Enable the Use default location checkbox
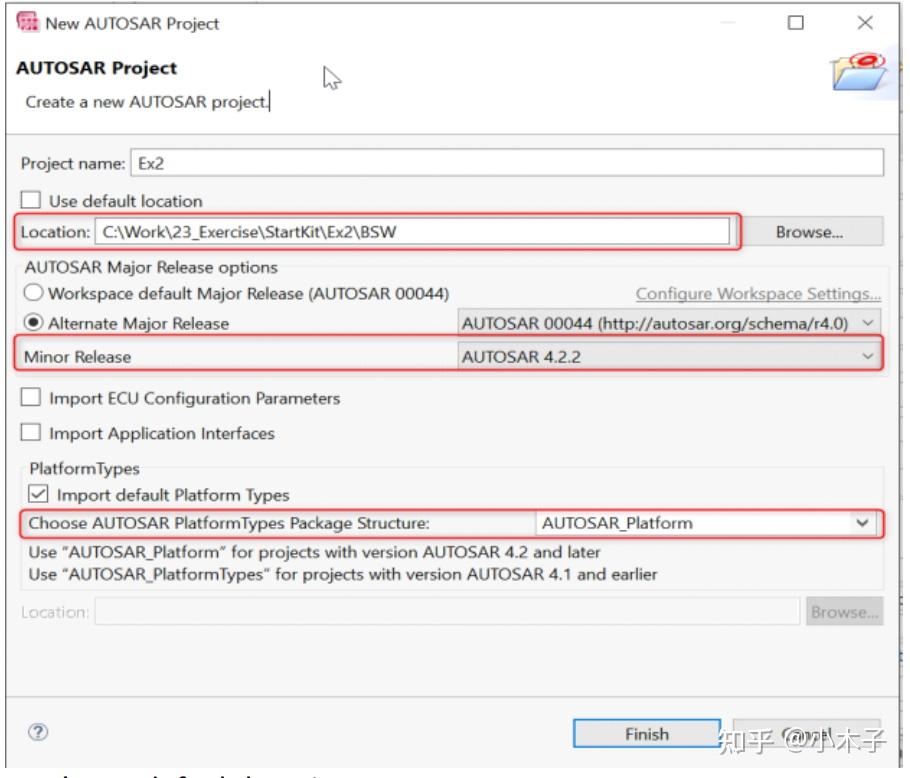Image resolution: width=910 pixels, height=778 pixels. (33, 201)
